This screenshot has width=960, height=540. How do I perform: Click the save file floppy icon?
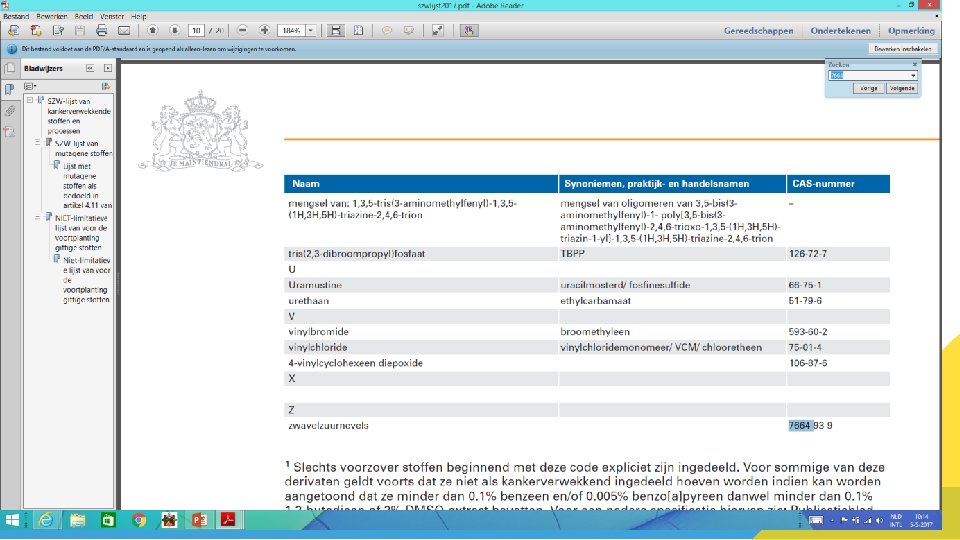80,31
